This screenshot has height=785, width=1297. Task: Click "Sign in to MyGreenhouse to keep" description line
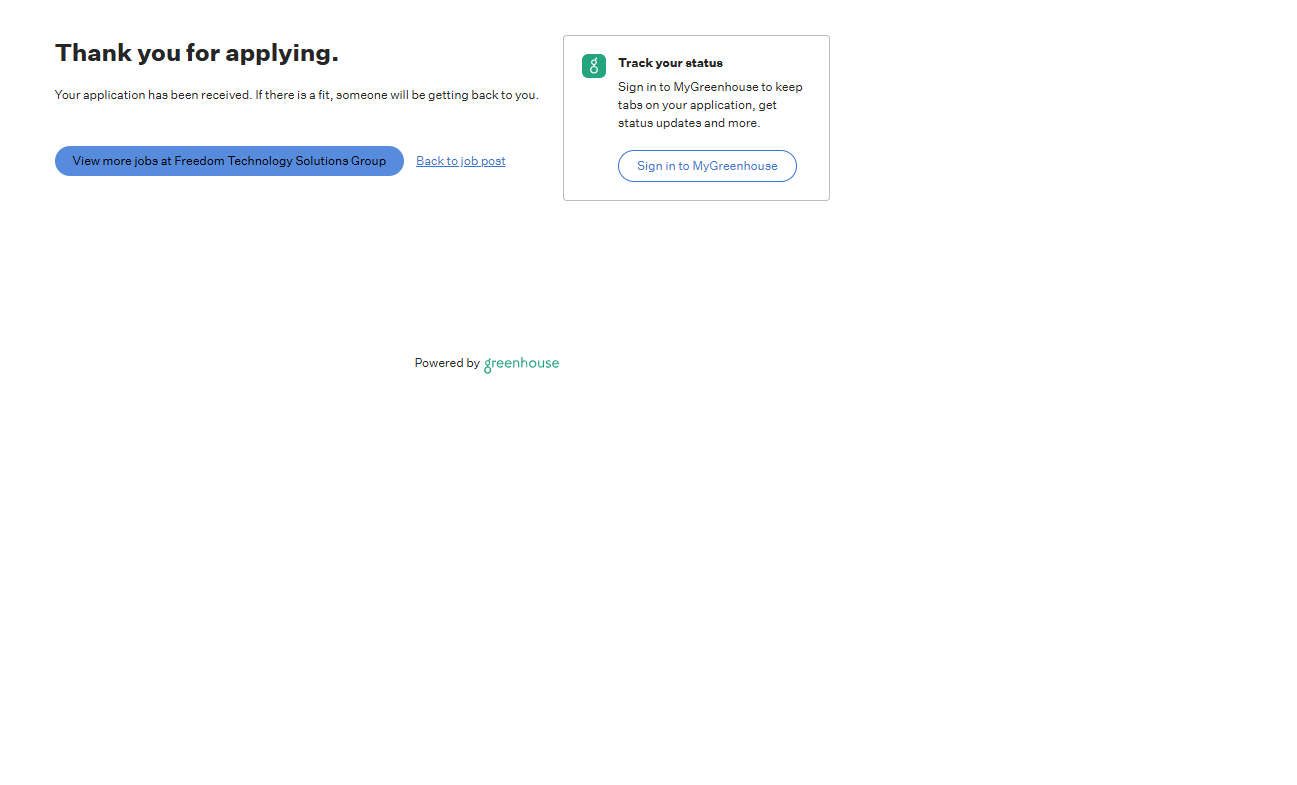[x=710, y=87]
